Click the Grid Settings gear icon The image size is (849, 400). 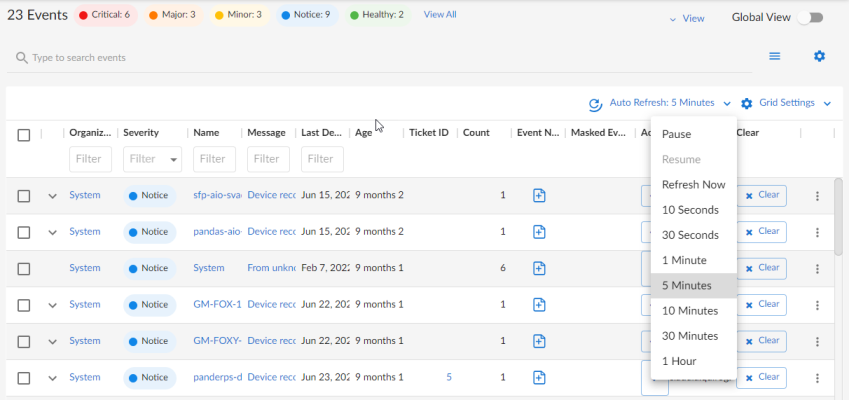point(747,103)
